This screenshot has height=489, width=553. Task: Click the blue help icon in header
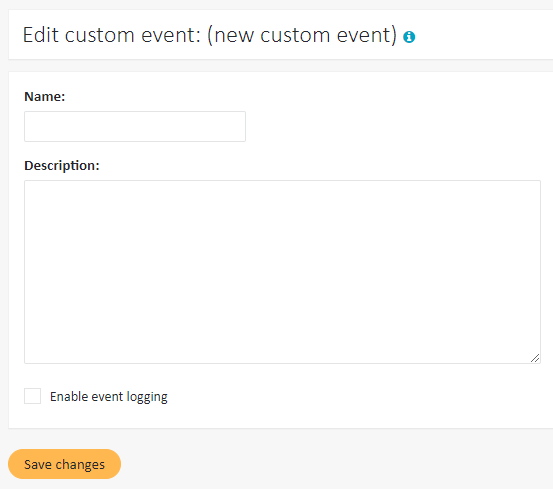[x=409, y=37]
